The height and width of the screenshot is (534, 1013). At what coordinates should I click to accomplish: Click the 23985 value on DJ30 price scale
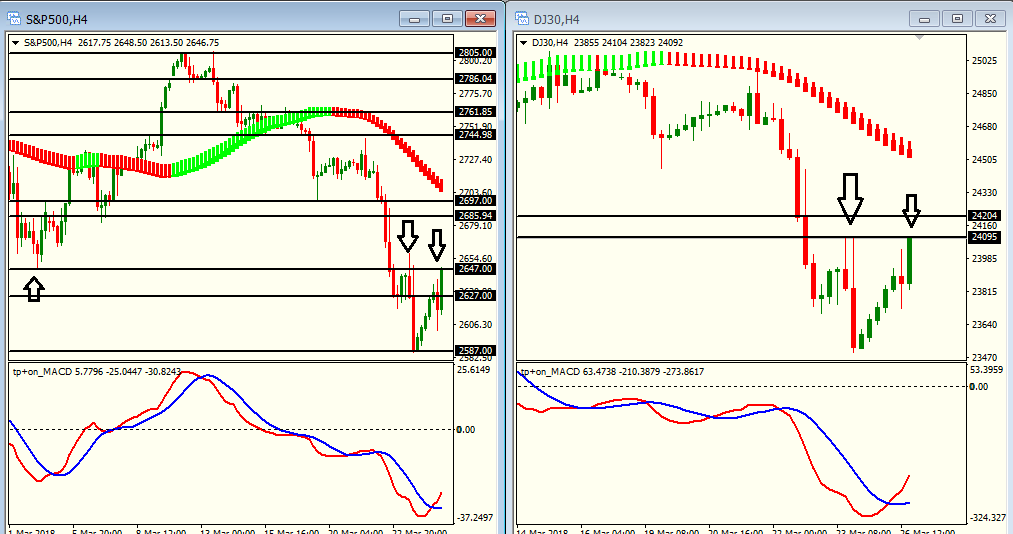tap(985, 259)
